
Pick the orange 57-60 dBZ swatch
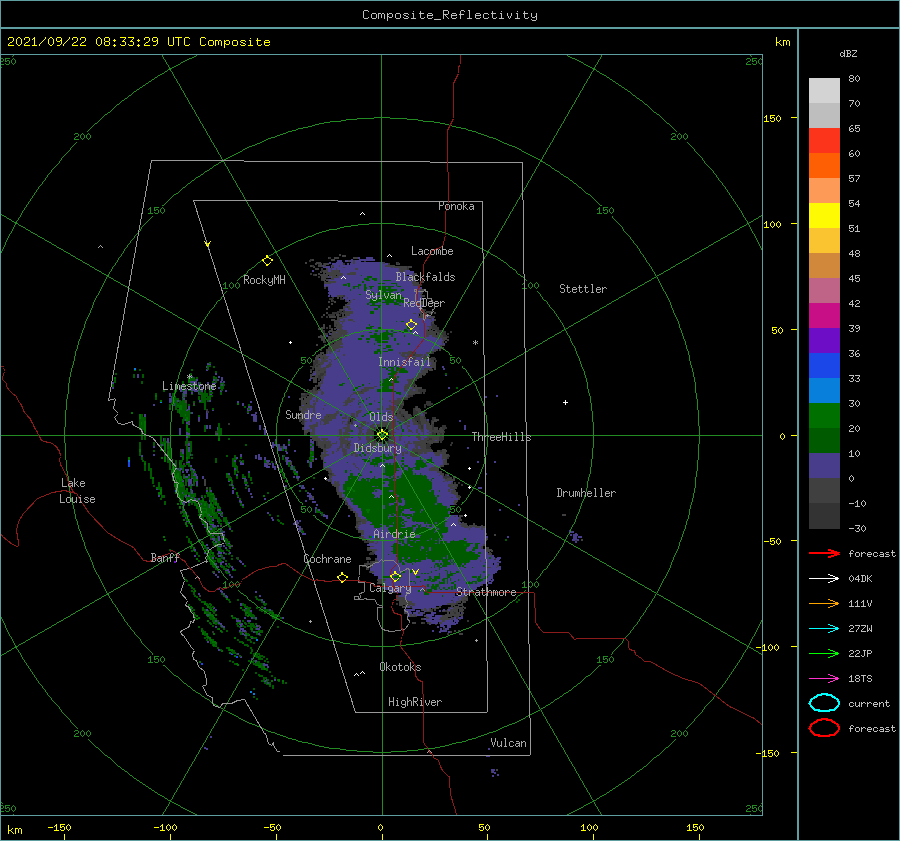click(x=824, y=166)
